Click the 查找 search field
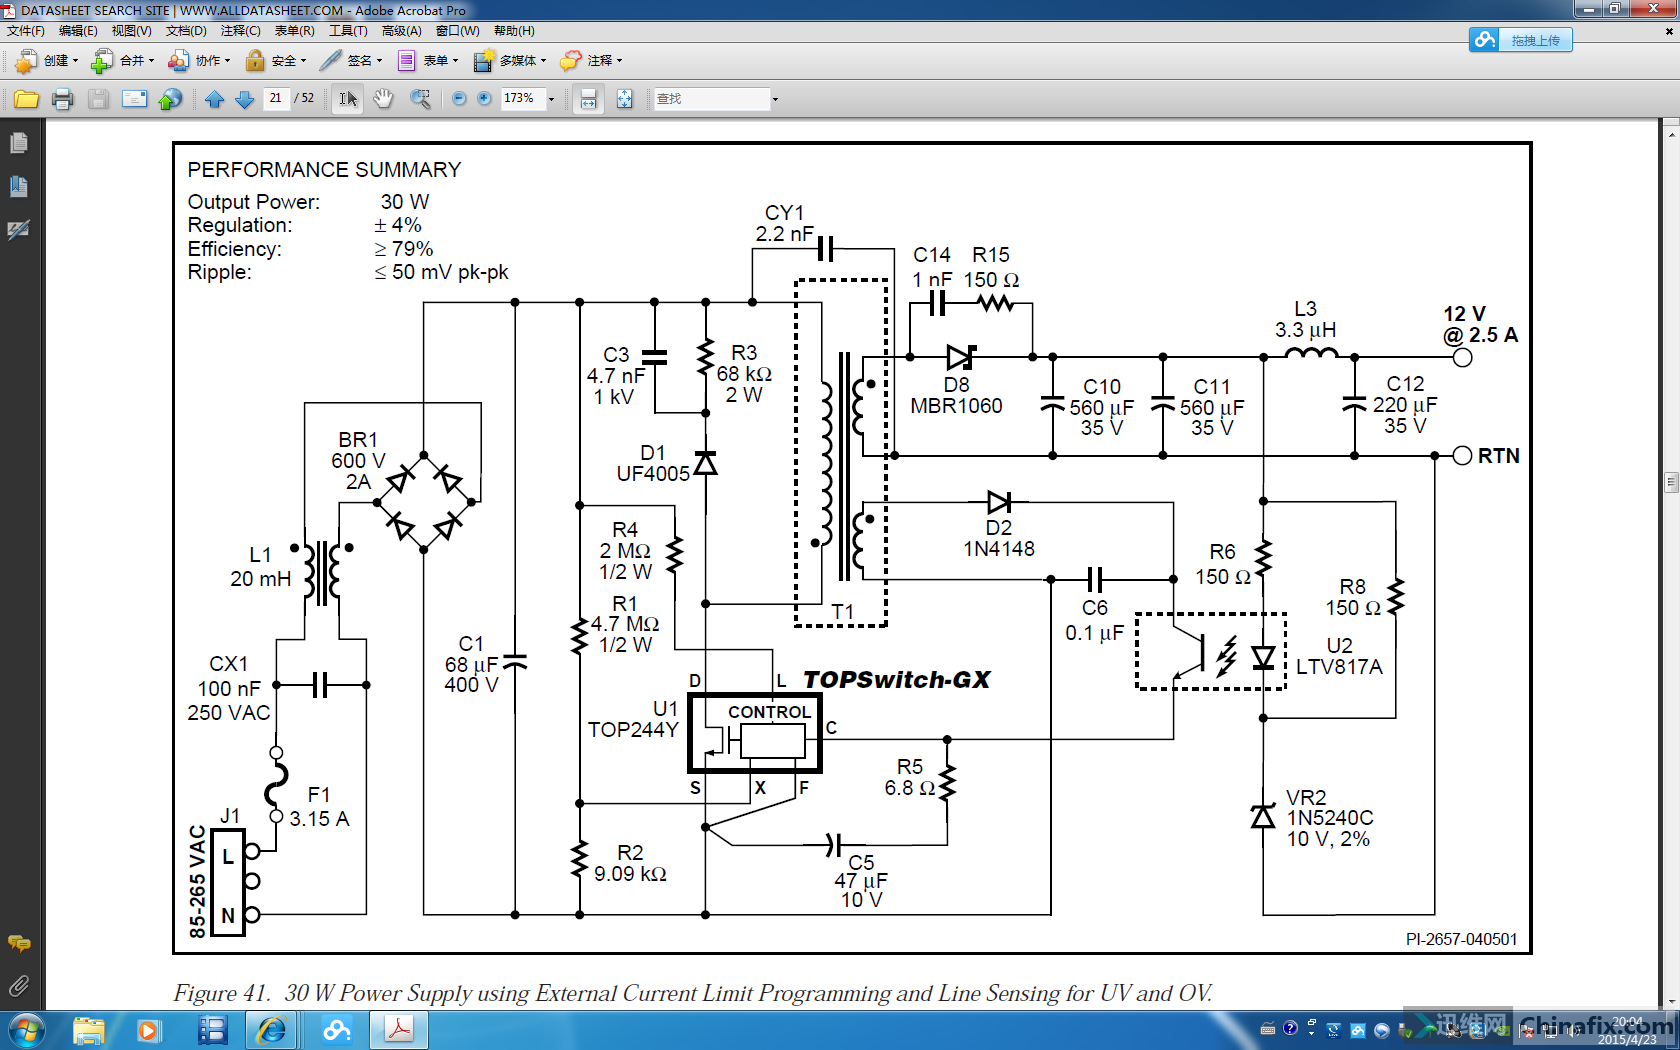 pos(711,99)
